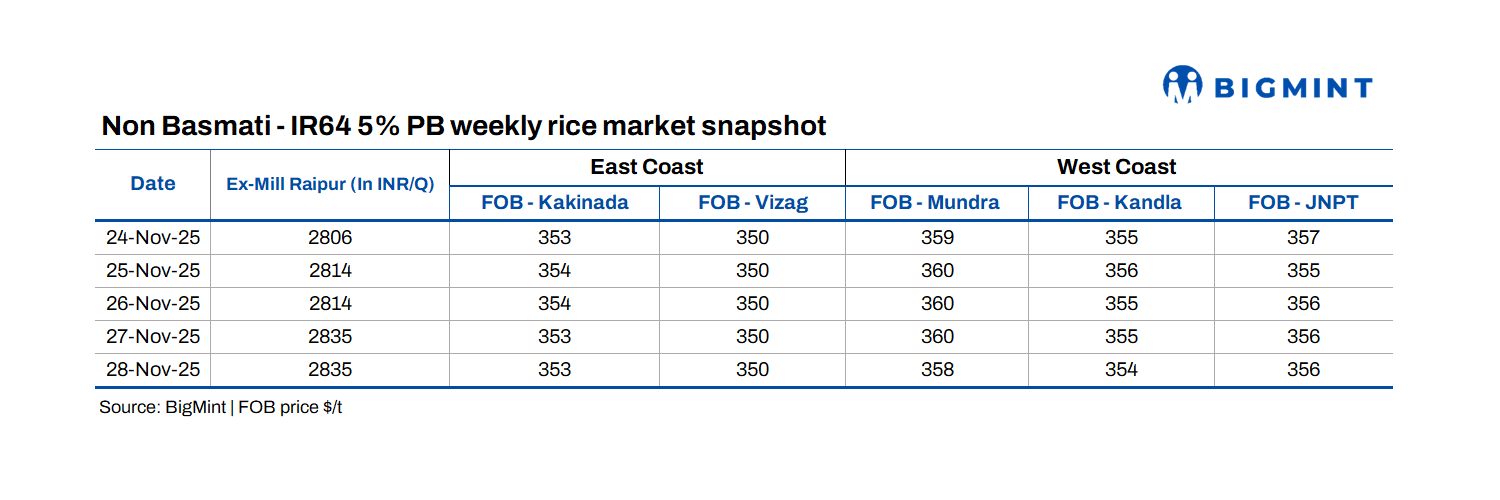This screenshot has width=1500, height=500.
Task: Click the table title heading text
Action: point(464,127)
